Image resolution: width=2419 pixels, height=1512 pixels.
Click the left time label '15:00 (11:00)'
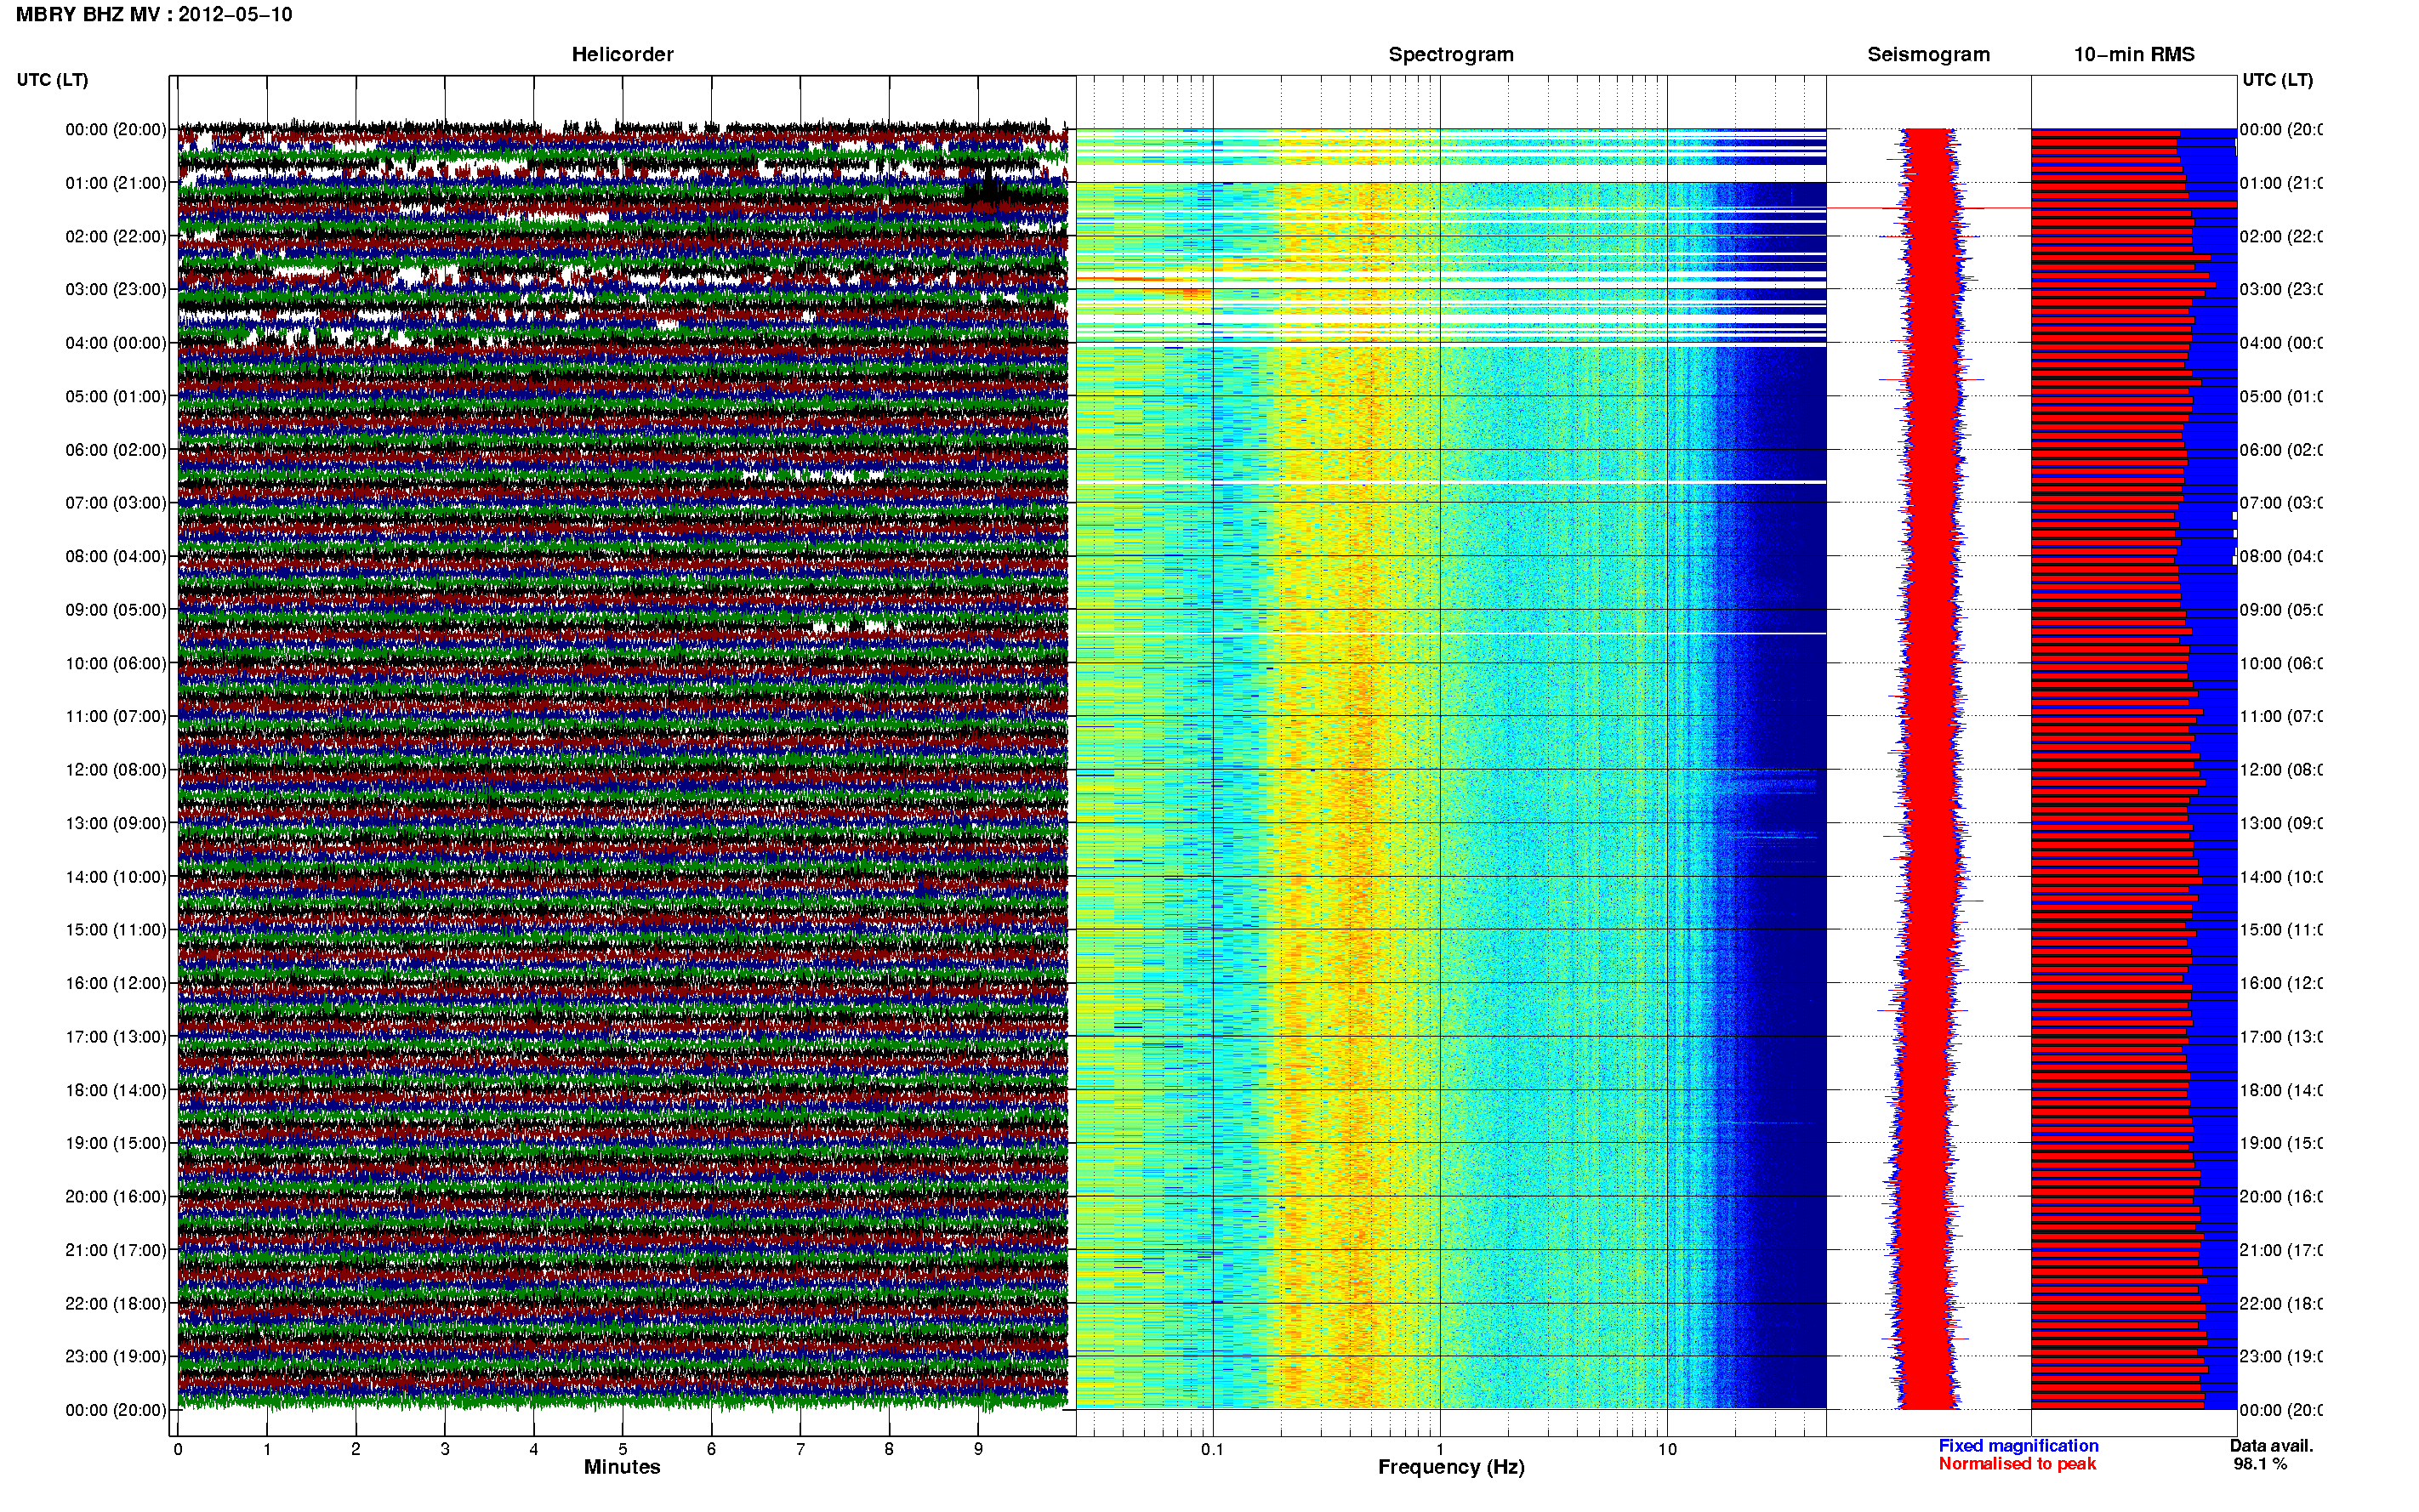pyautogui.click(x=116, y=930)
